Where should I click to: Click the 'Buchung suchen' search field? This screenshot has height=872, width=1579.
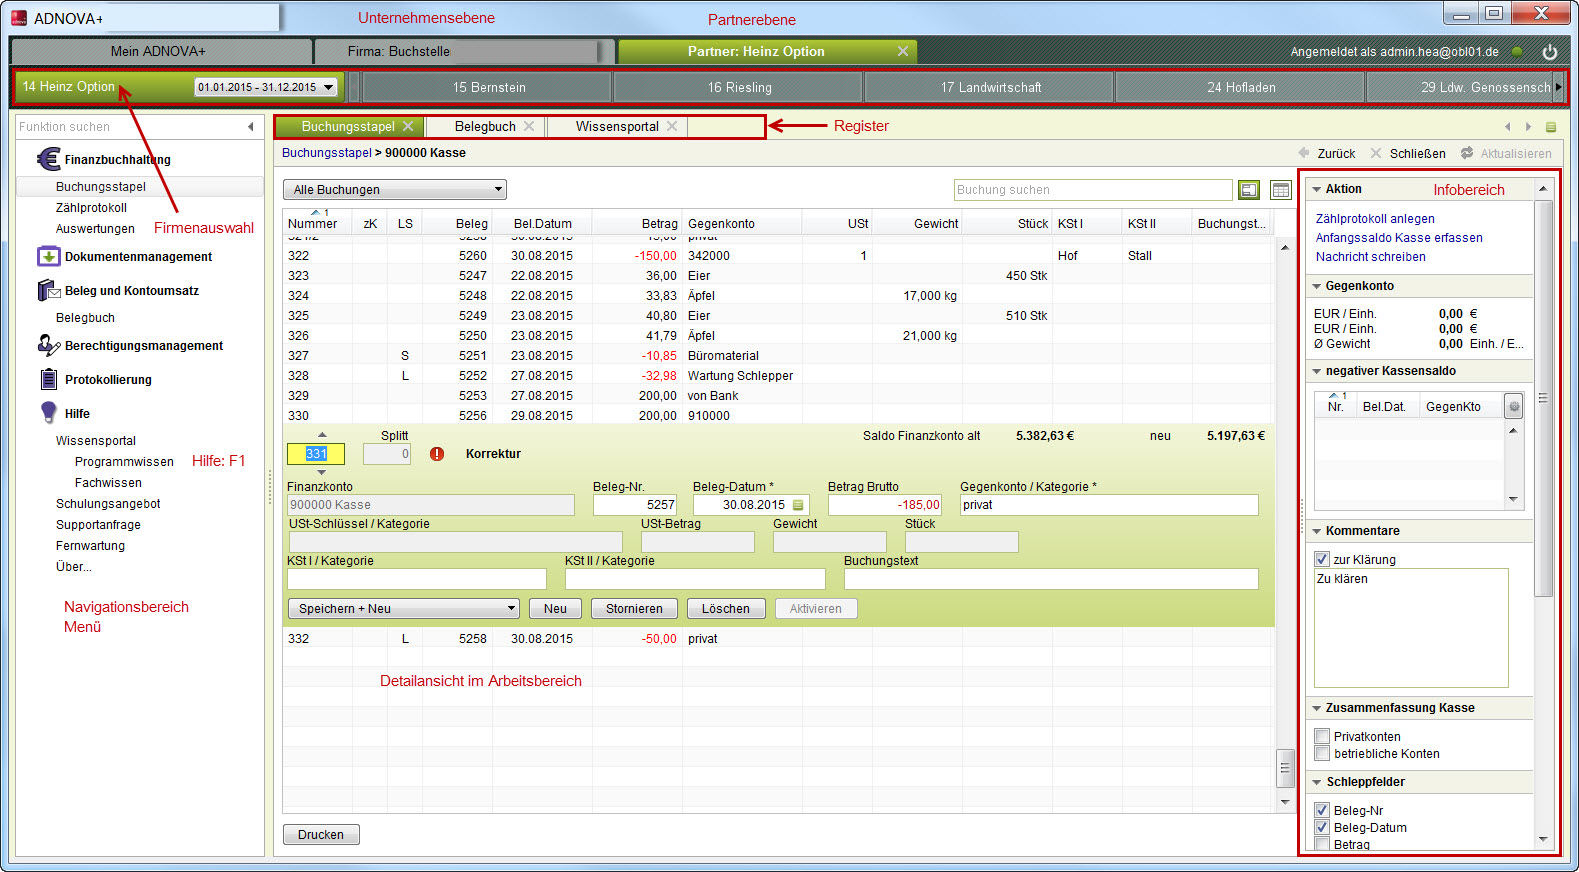(x=1092, y=190)
